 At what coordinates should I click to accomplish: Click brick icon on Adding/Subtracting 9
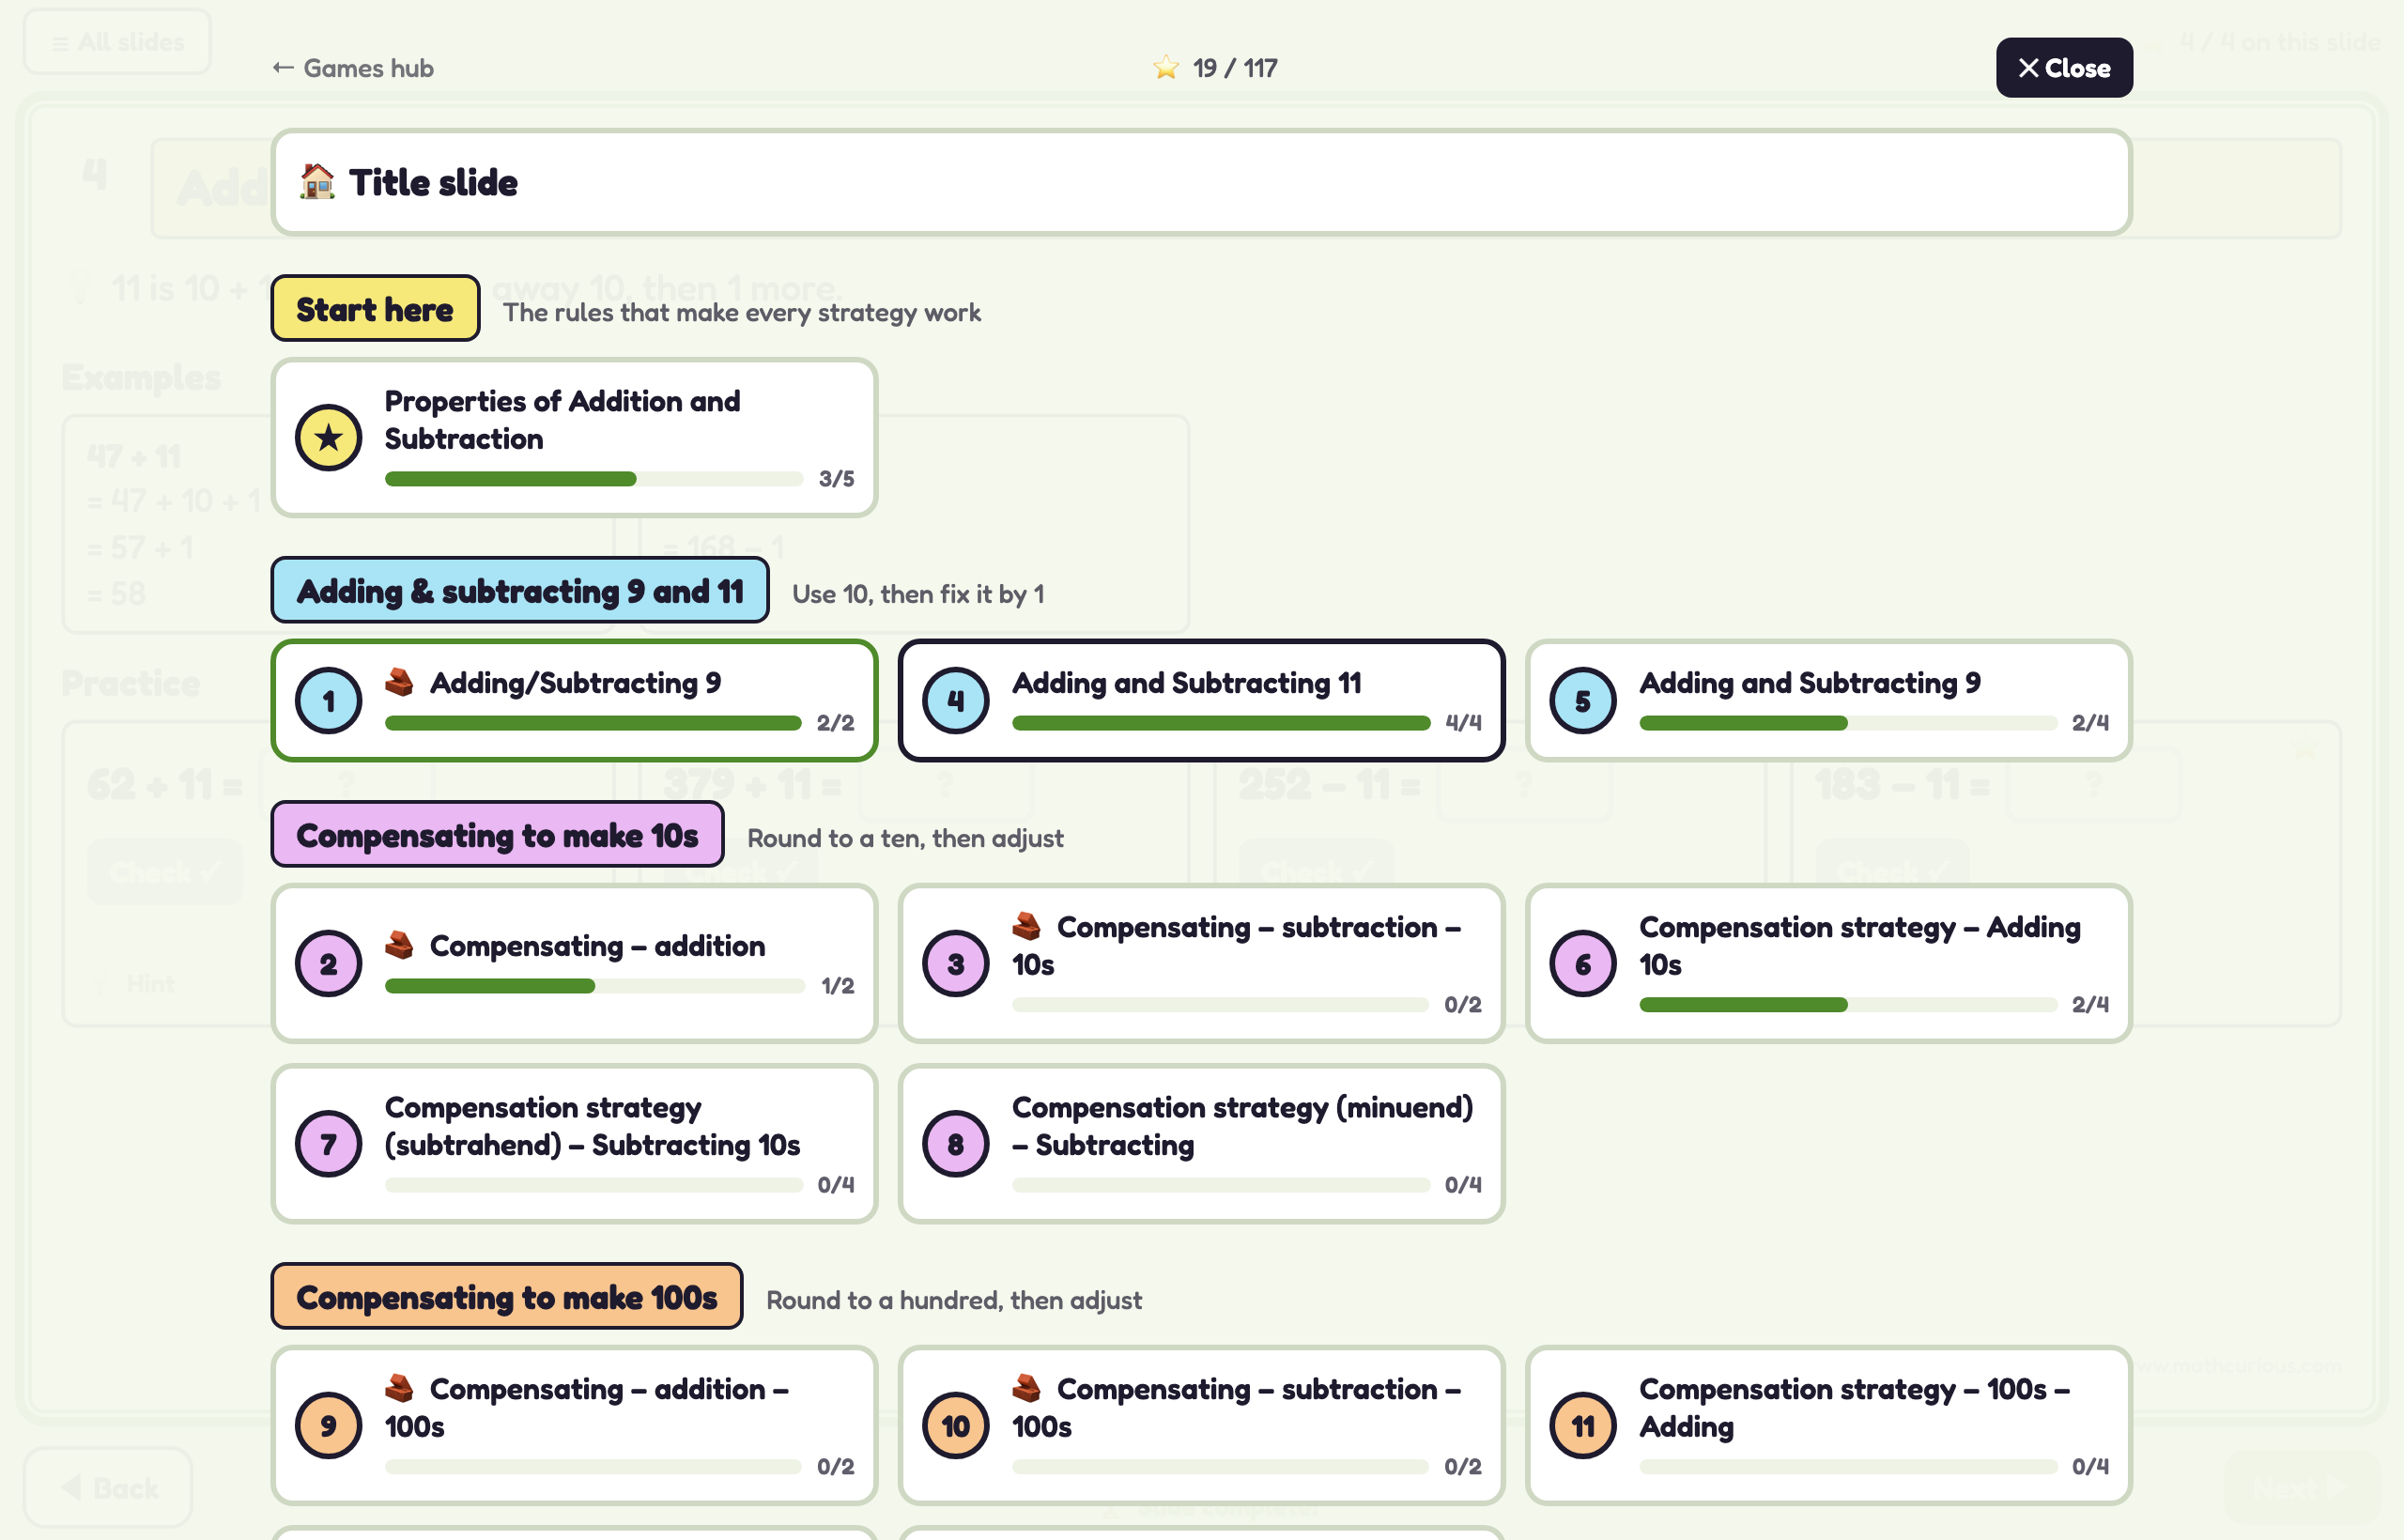click(x=400, y=682)
